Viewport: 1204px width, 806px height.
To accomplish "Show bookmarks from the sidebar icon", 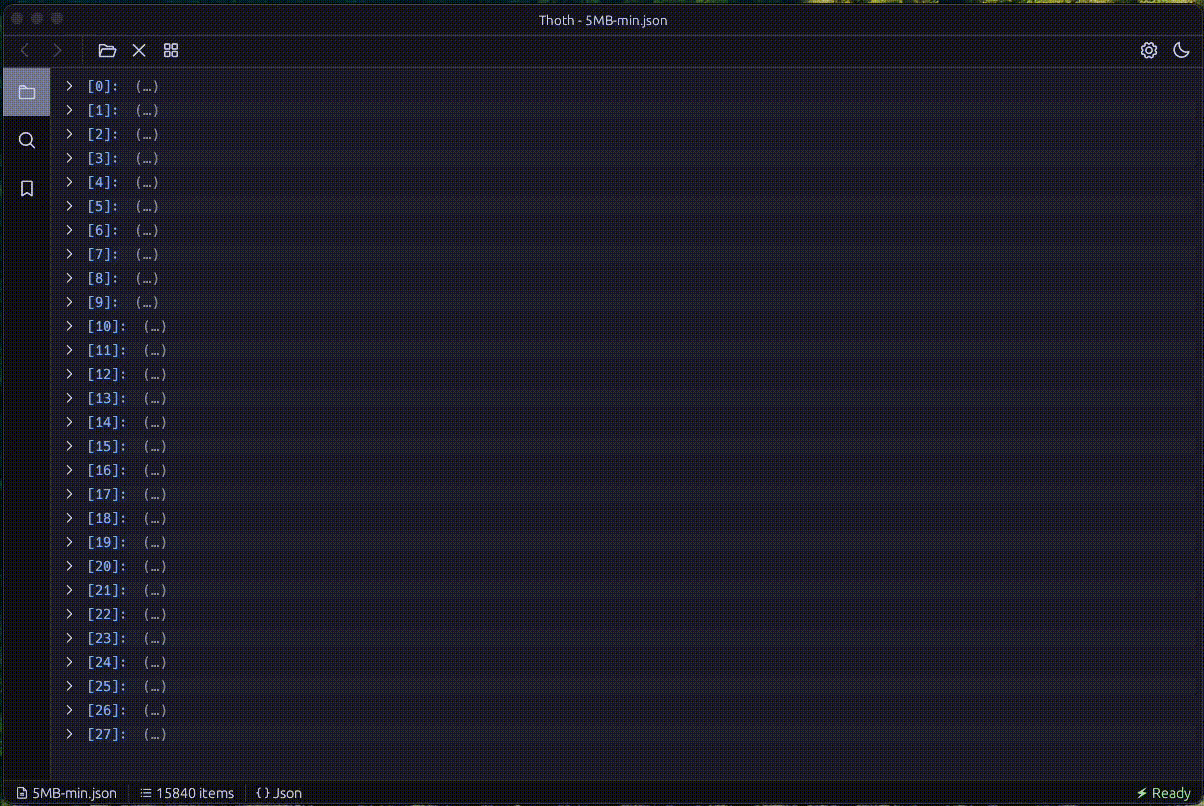I will [27, 188].
